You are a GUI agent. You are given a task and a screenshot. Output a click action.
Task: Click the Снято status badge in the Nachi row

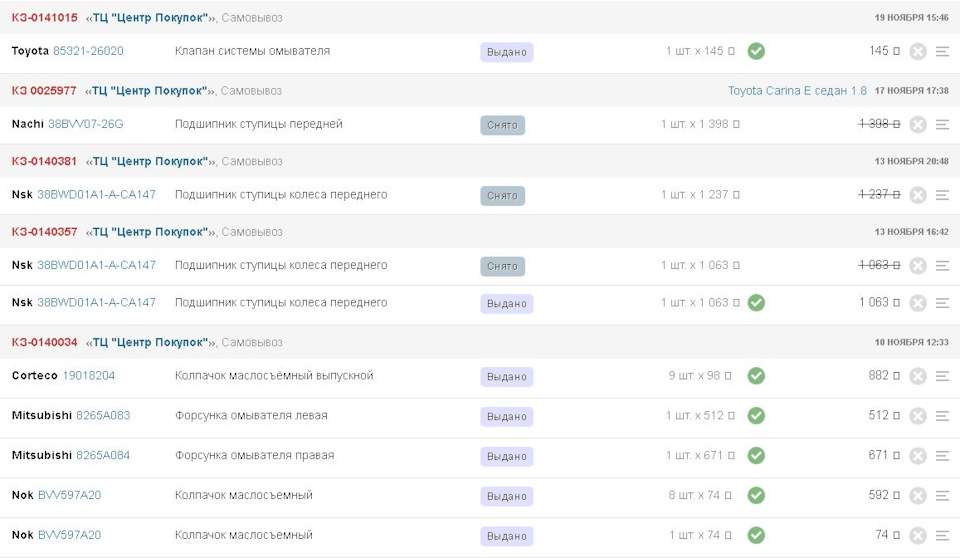click(x=502, y=125)
